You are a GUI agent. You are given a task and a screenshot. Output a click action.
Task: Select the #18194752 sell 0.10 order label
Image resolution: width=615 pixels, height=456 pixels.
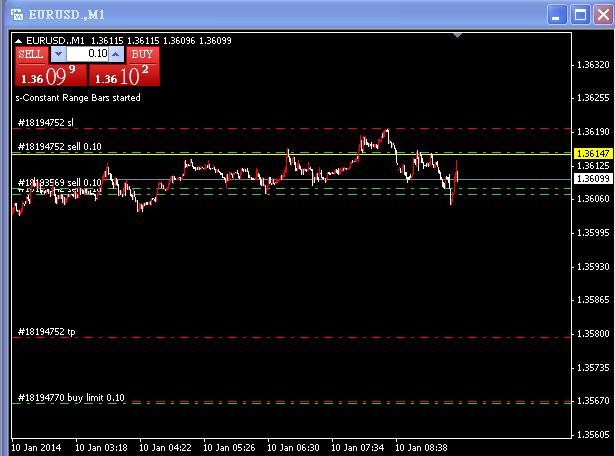pyautogui.click(x=60, y=147)
